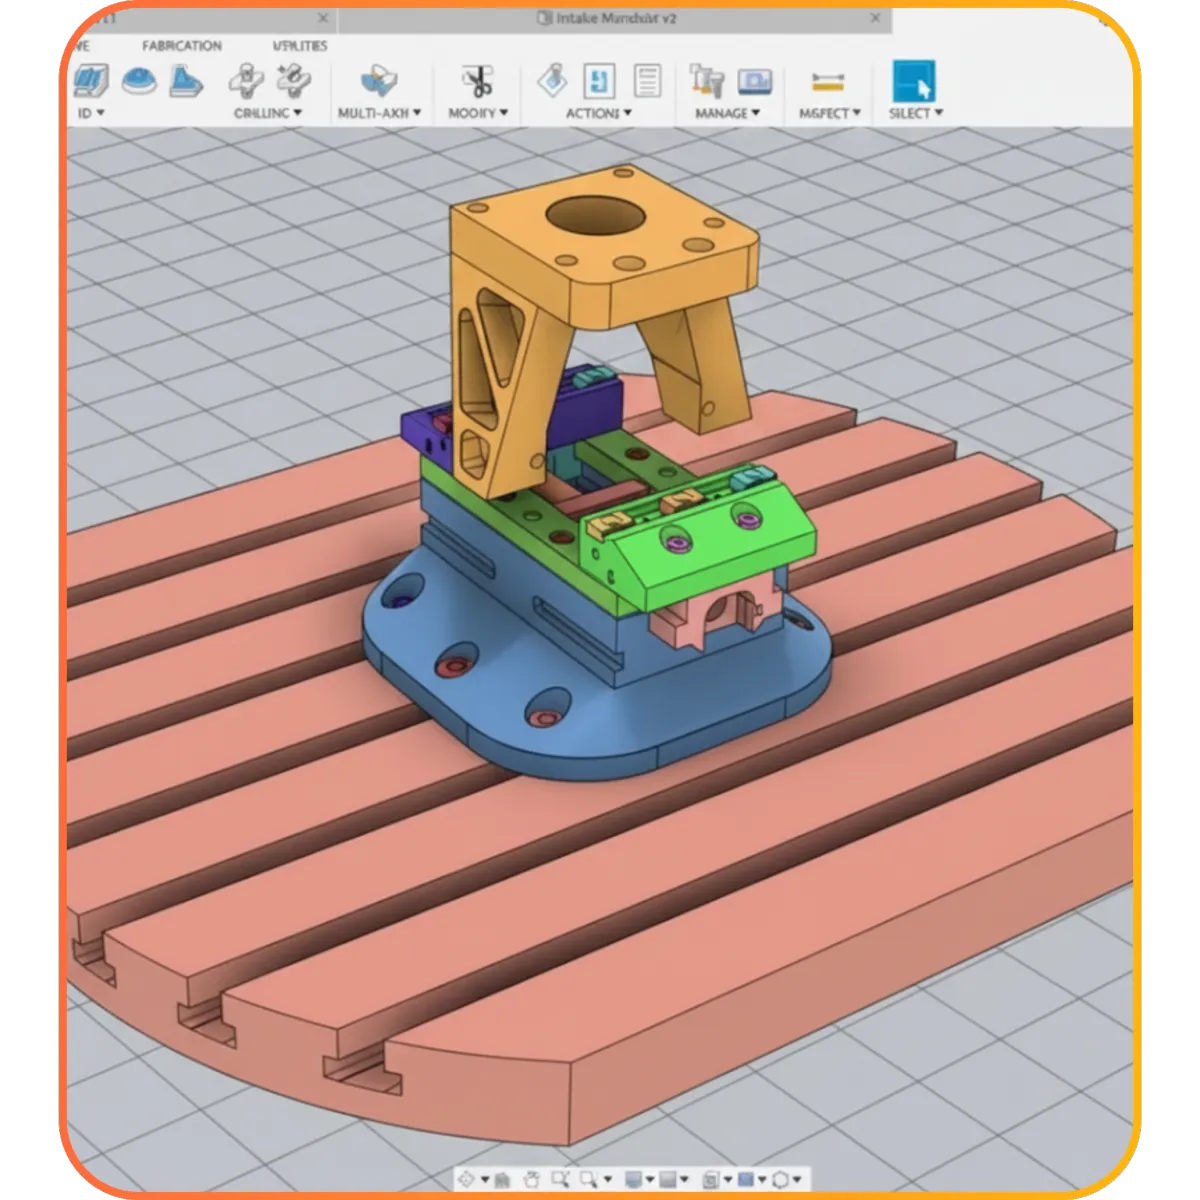Open the display settings dropdown arrow
This screenshot has width=1200, height=1200.
[x=650, y=1180]
